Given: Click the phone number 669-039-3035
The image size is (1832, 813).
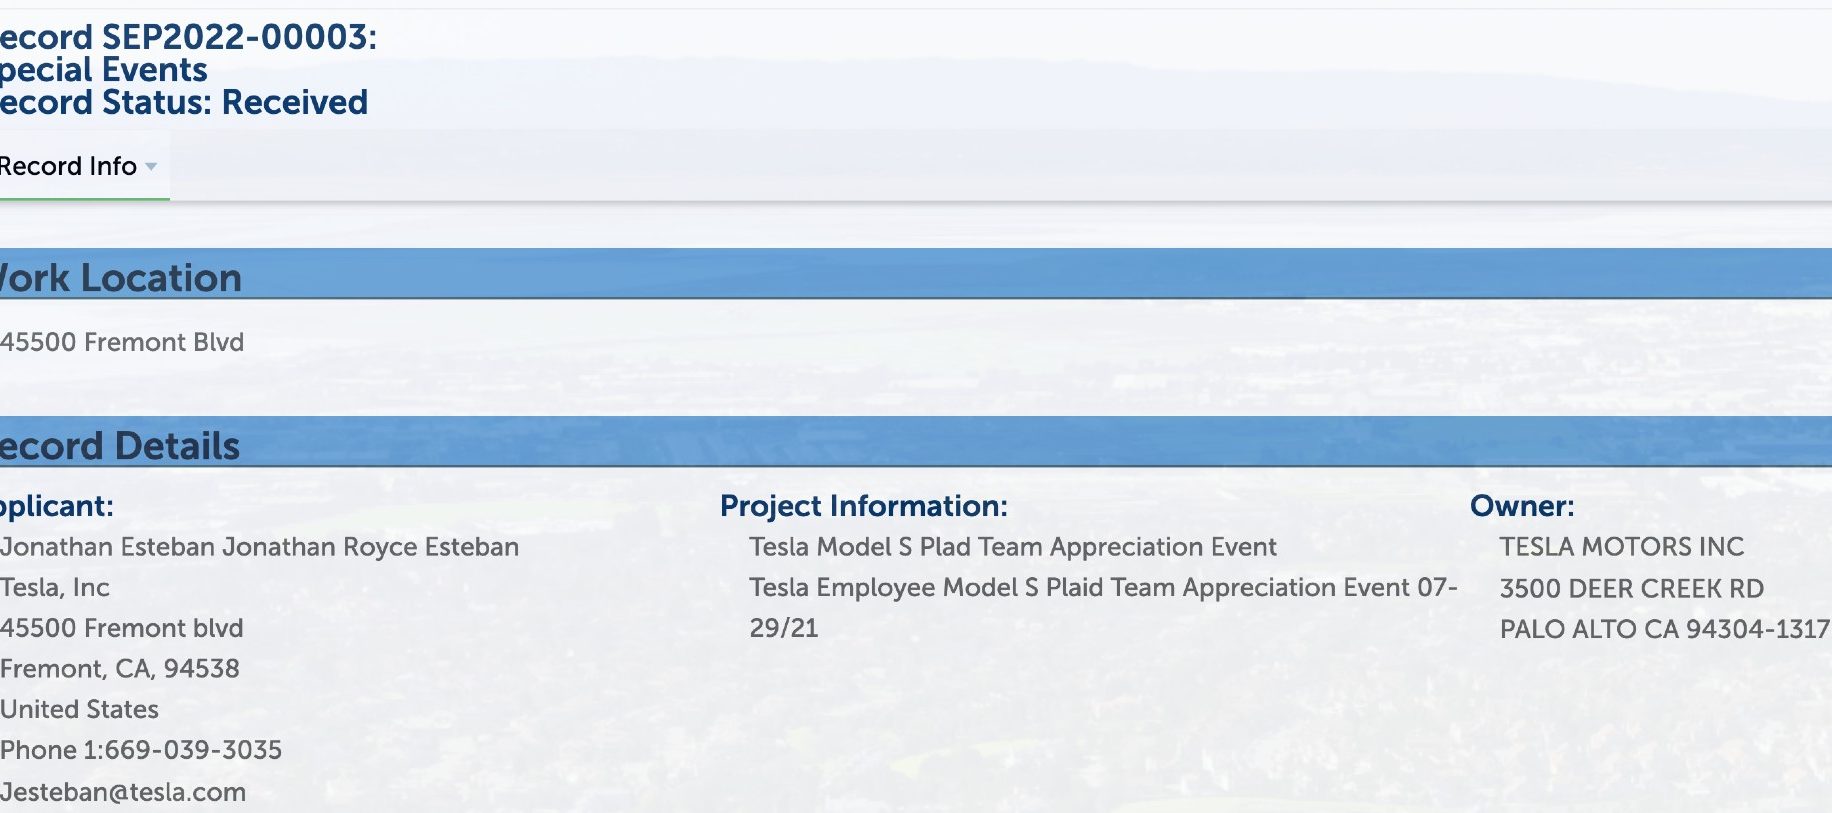Looking at the screenshot, I should pyautogui.click(x=194, y=750).
